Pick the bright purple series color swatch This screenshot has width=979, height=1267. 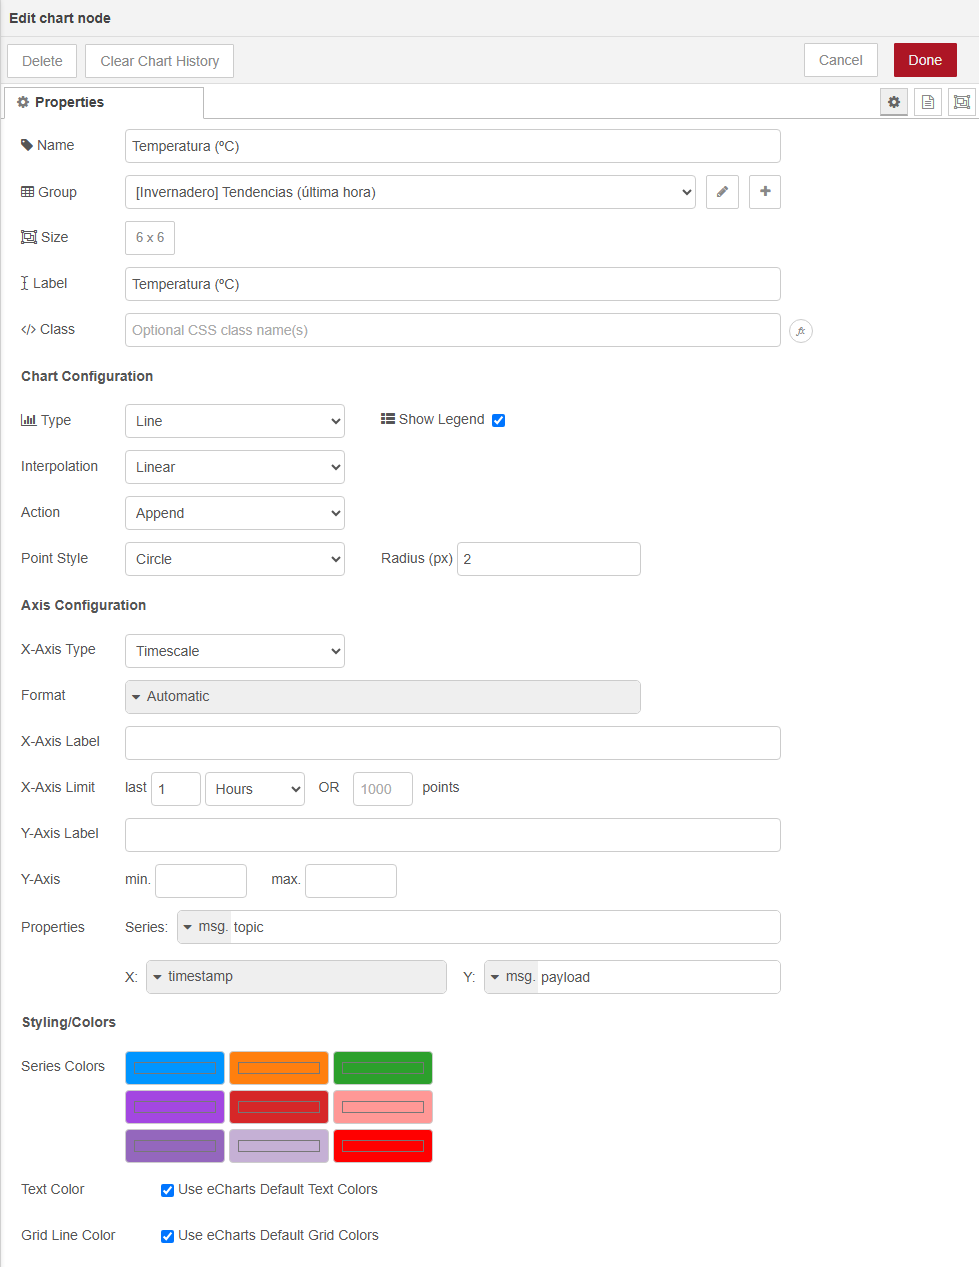[175, 1107]
